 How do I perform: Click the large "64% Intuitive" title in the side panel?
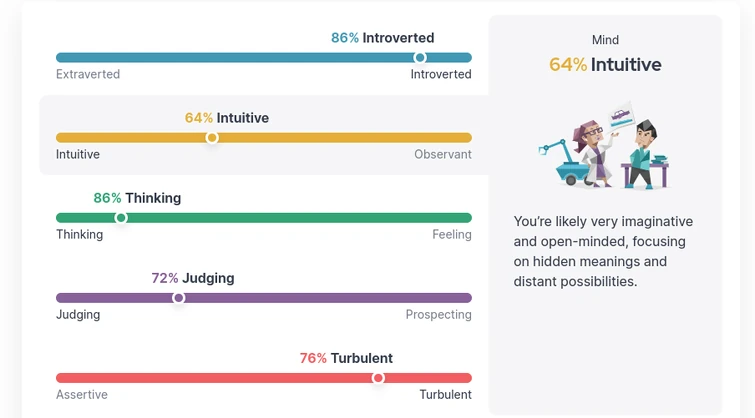[x=605, y=65]
